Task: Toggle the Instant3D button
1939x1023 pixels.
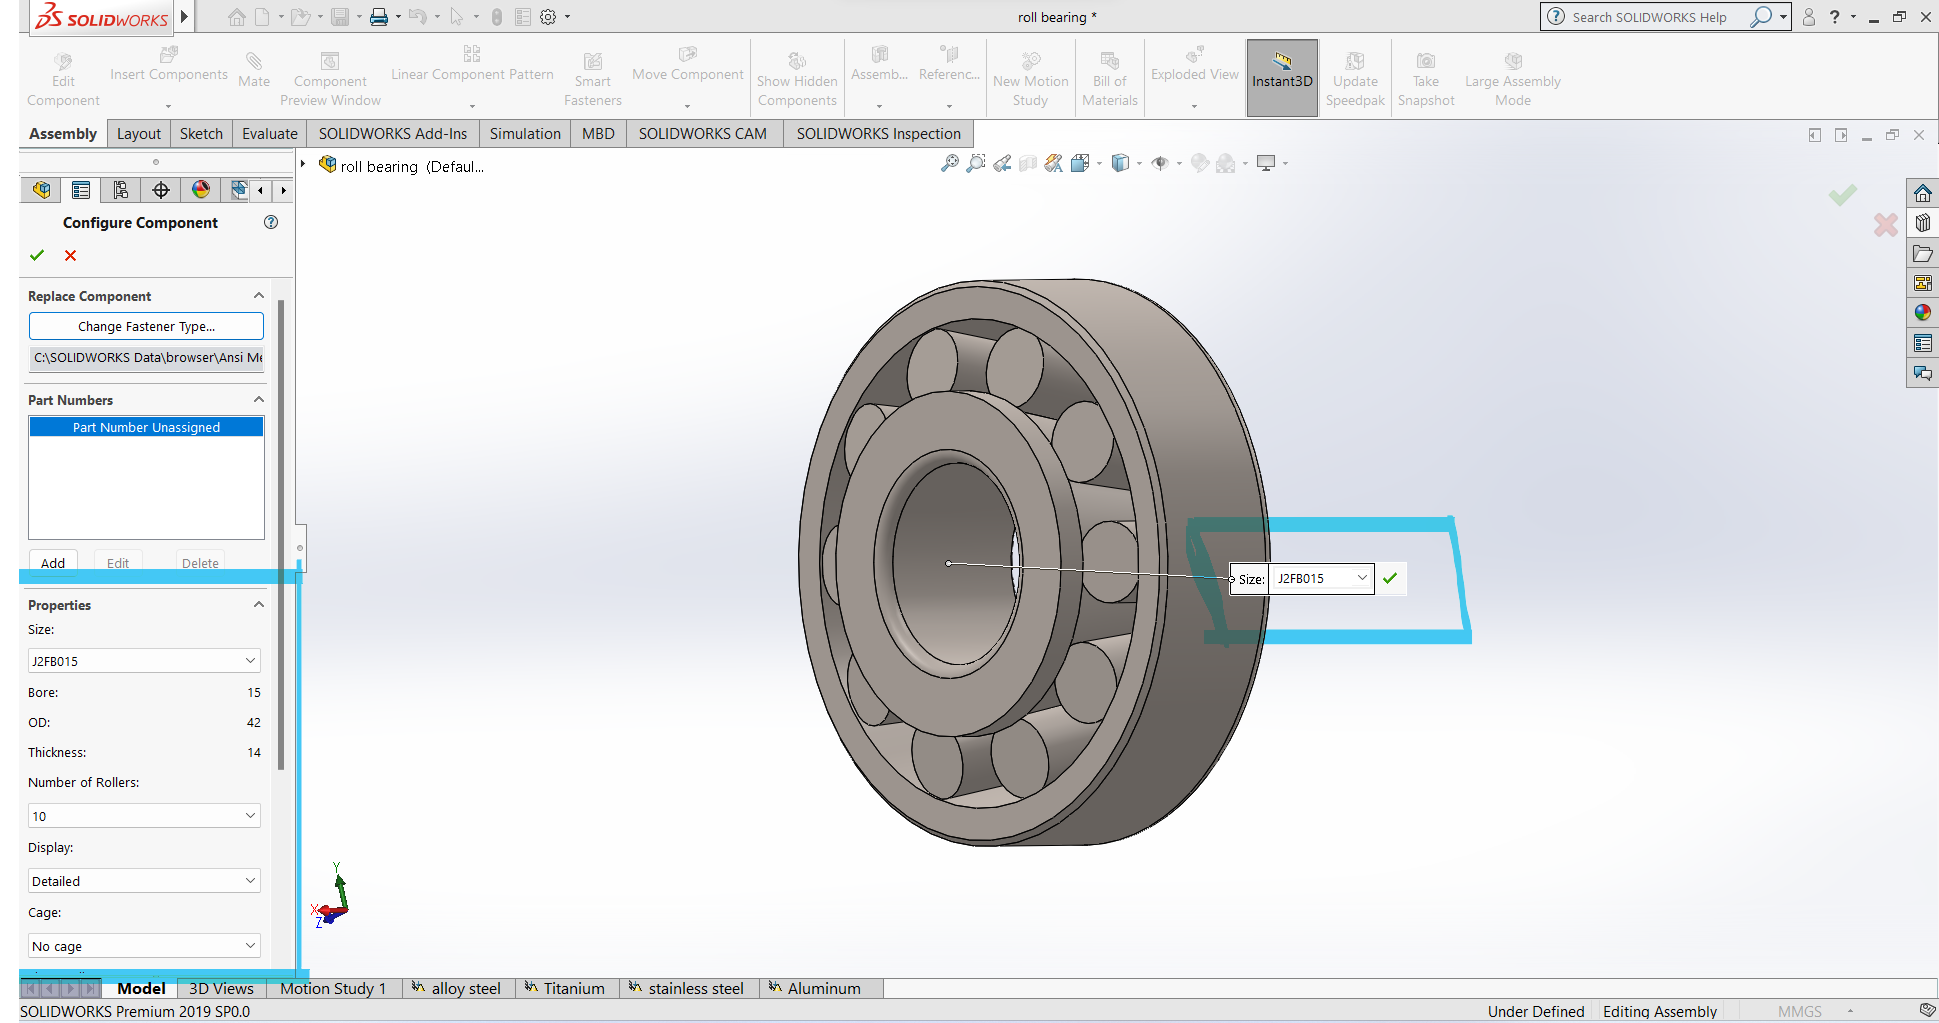Action: tap(1281, 78)
